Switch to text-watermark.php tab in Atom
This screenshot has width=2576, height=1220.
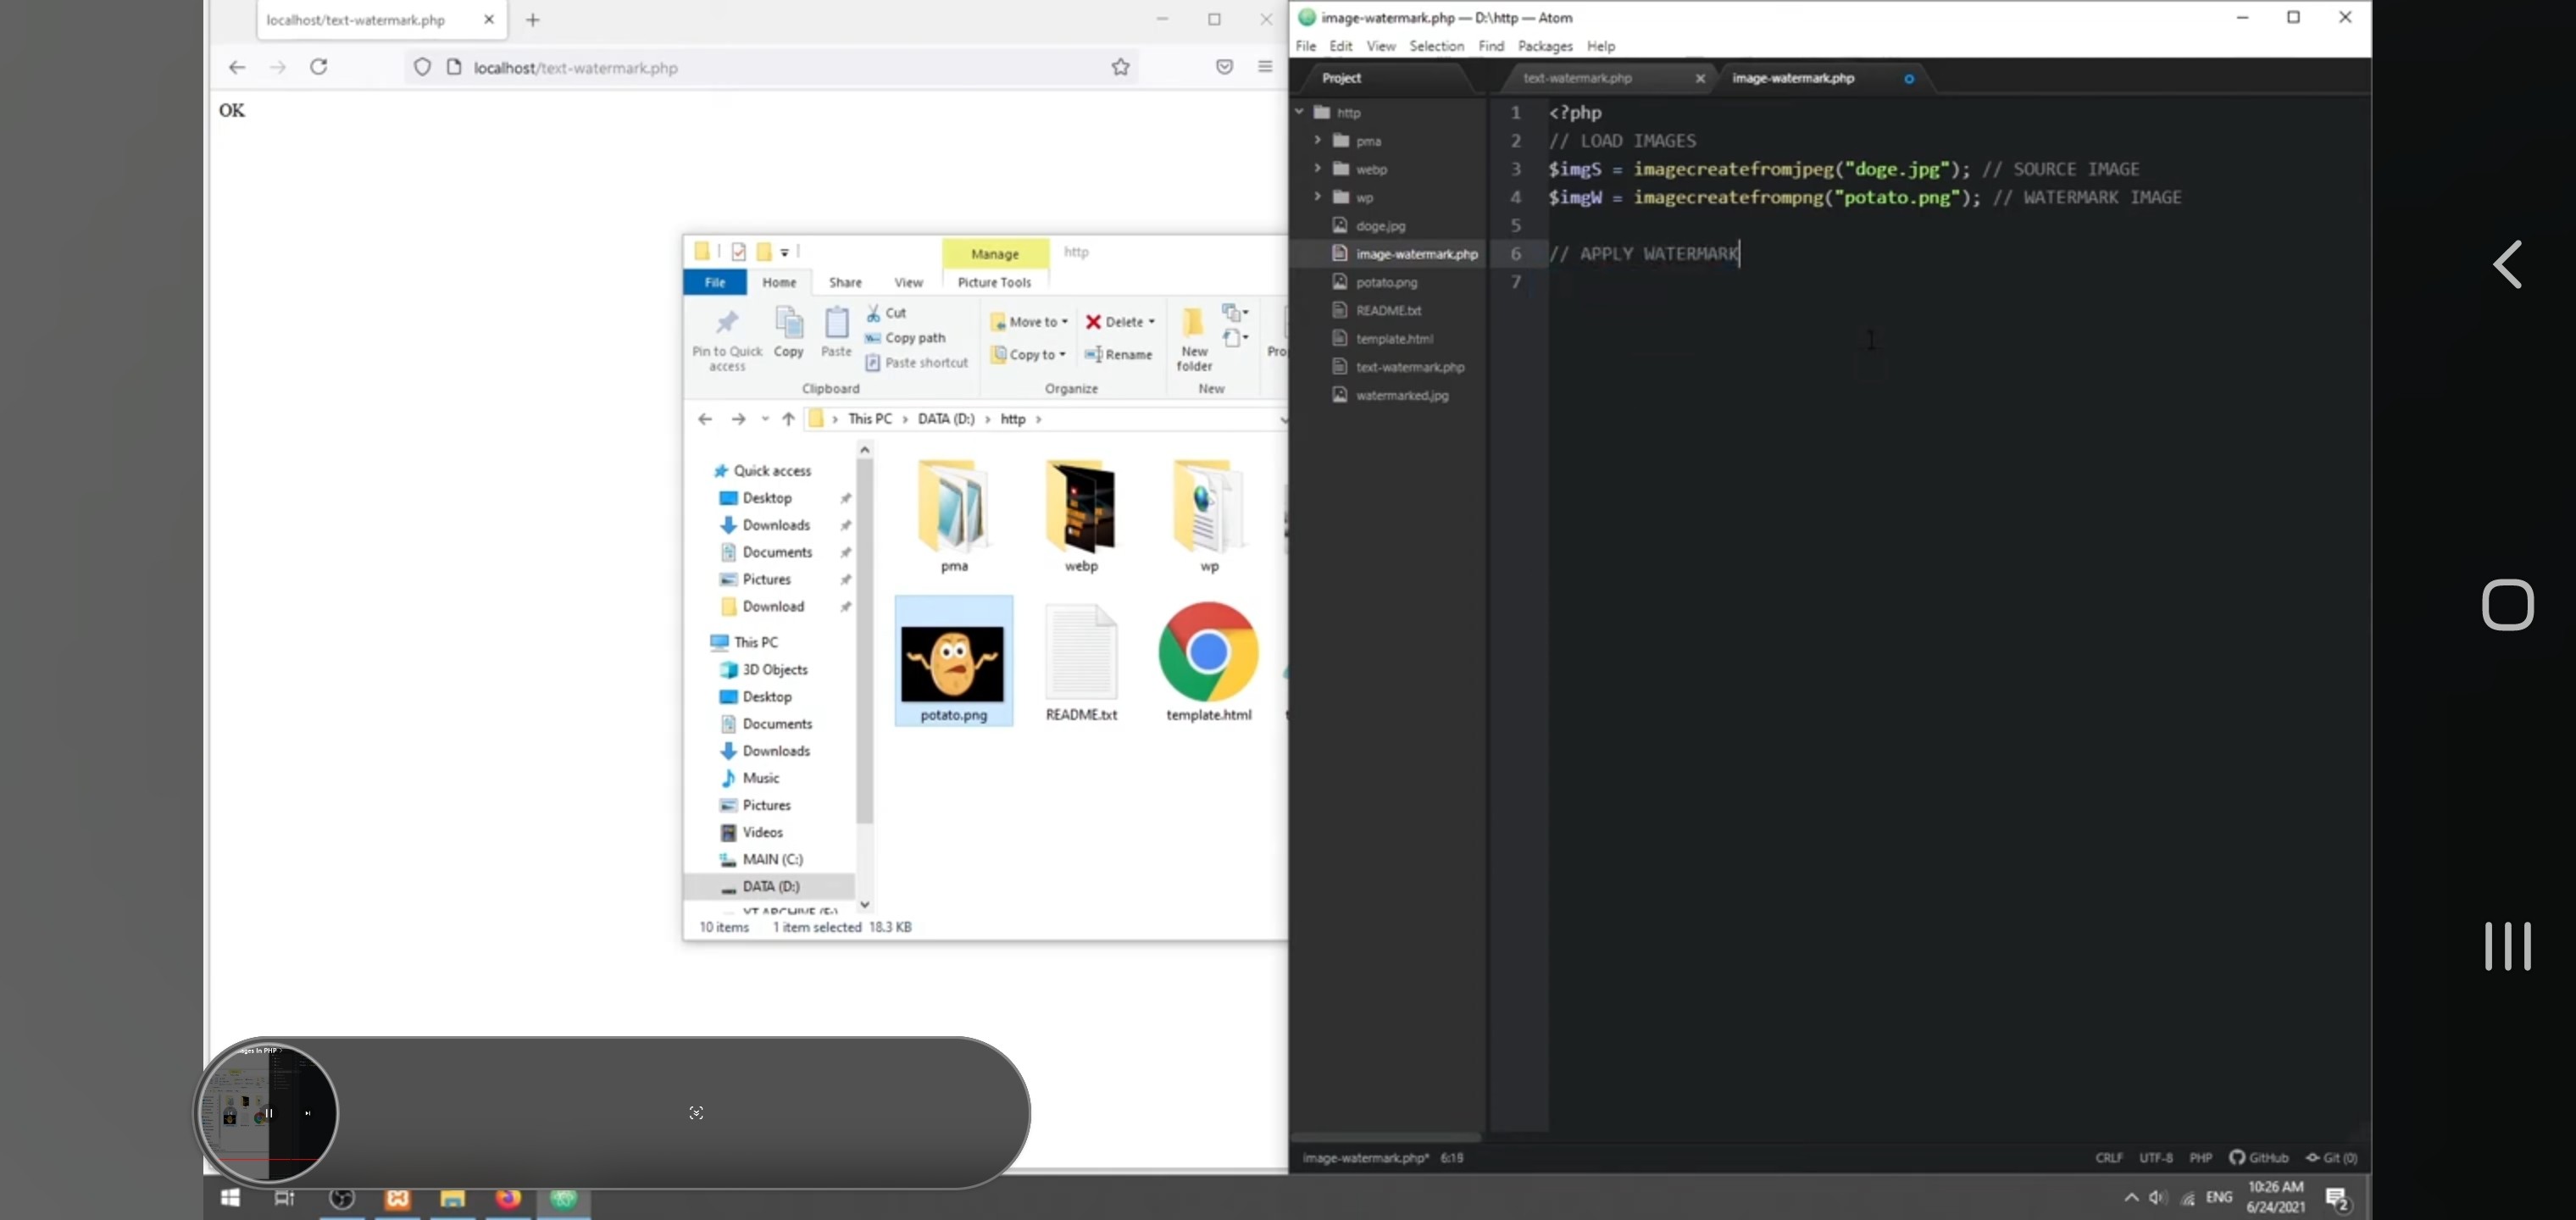click(x=1577, y=78)
